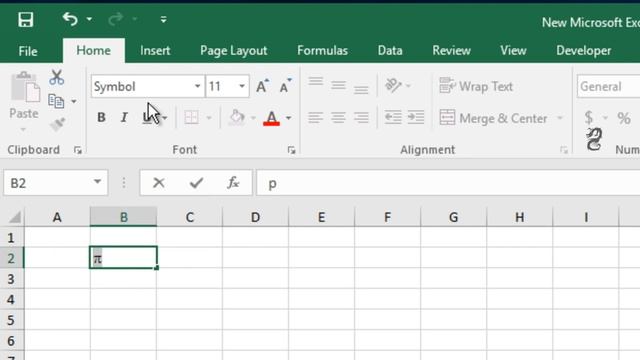The height and width of the screenshot is (360, 640).
Task: Click the Select All corner triangle
Action: pos(14,217)
